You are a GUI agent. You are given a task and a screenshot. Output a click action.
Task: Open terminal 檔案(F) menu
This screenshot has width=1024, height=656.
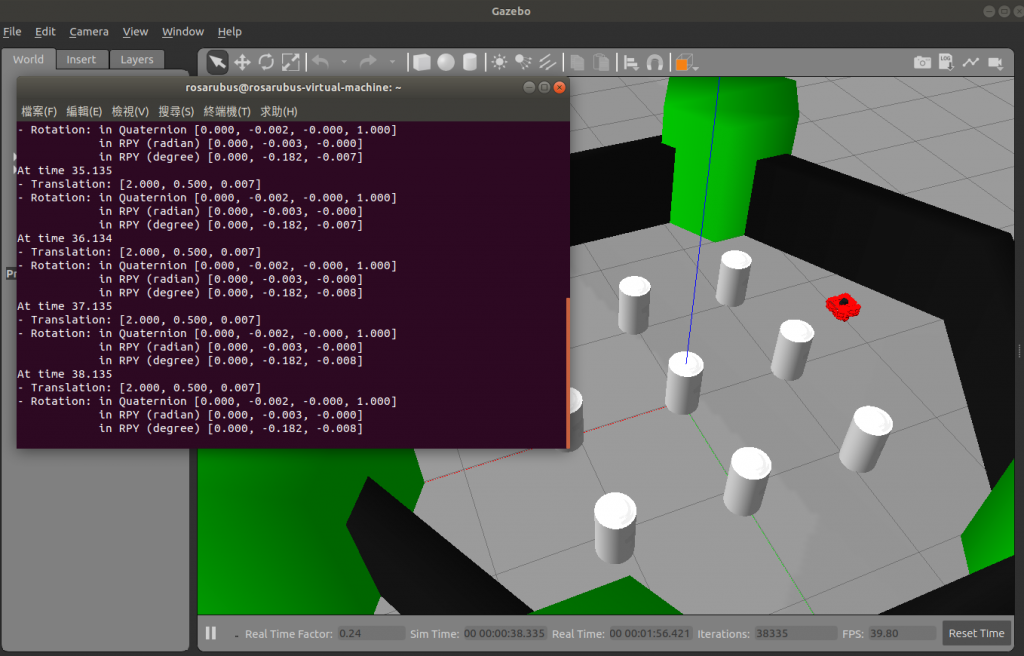point(39,111)
